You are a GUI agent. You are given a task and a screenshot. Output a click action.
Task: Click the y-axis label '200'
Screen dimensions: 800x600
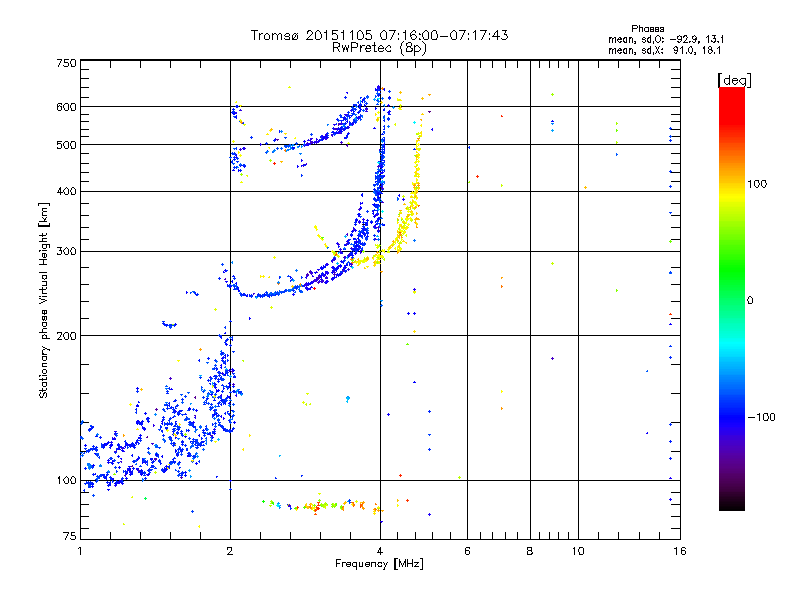(x=66, y=336)
